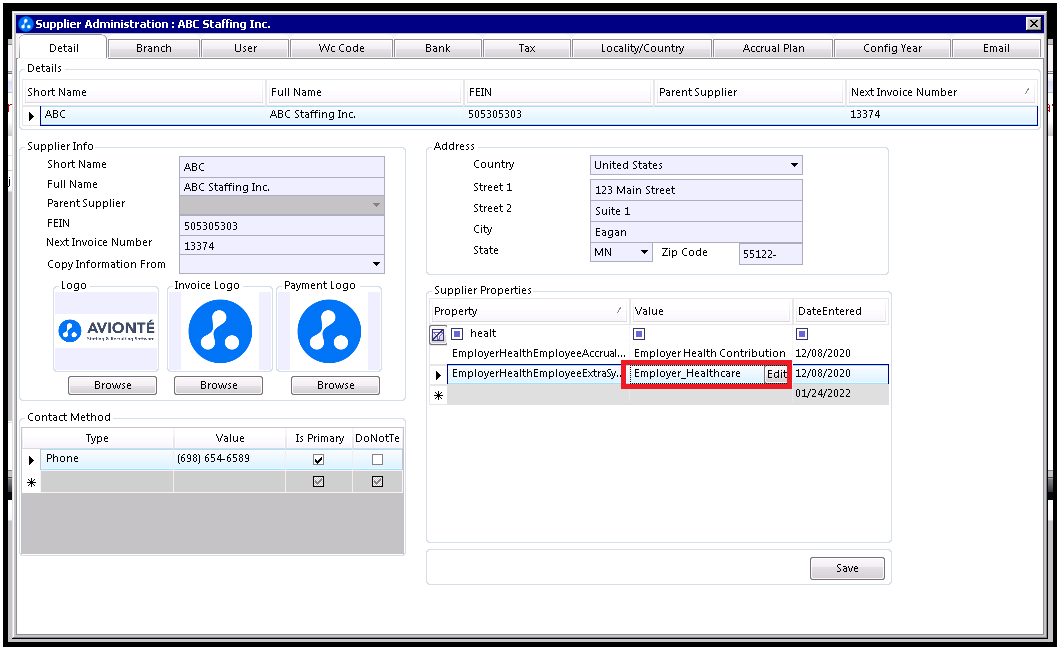Viewport: 1057px width, 651px height.
Task: Sort by Property column header
Action: click(x=529, y=311)
